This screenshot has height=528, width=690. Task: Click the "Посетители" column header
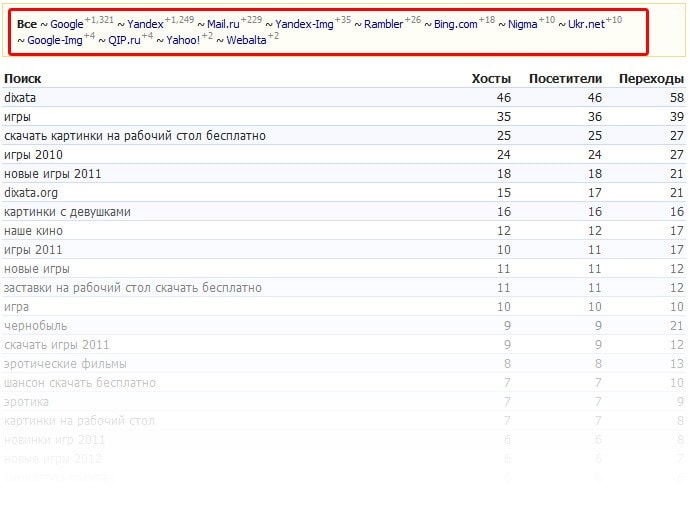pos(565,79)
